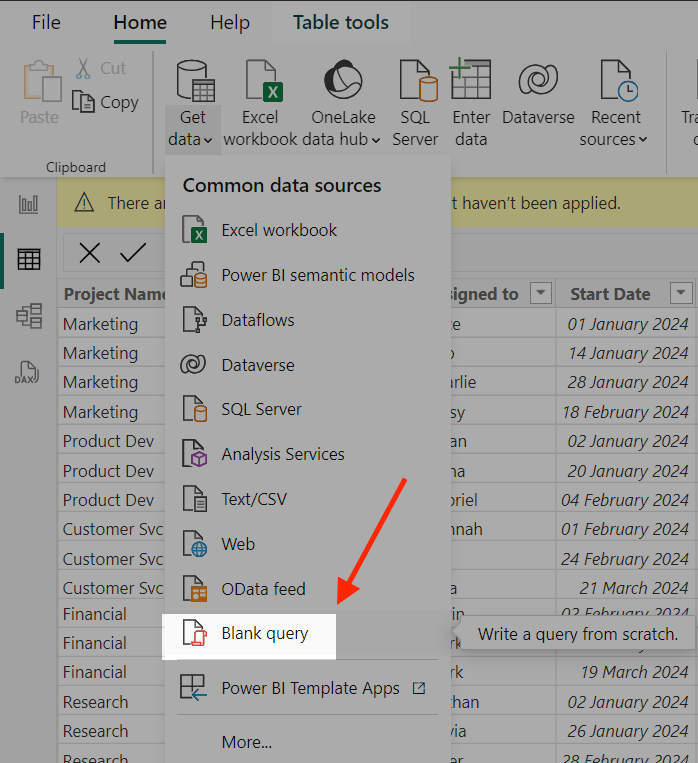Image resolution: width=698 pixels, height=763 pixels.
Task: Click the cell 24 February 2024
Action: tap(625, 559)
